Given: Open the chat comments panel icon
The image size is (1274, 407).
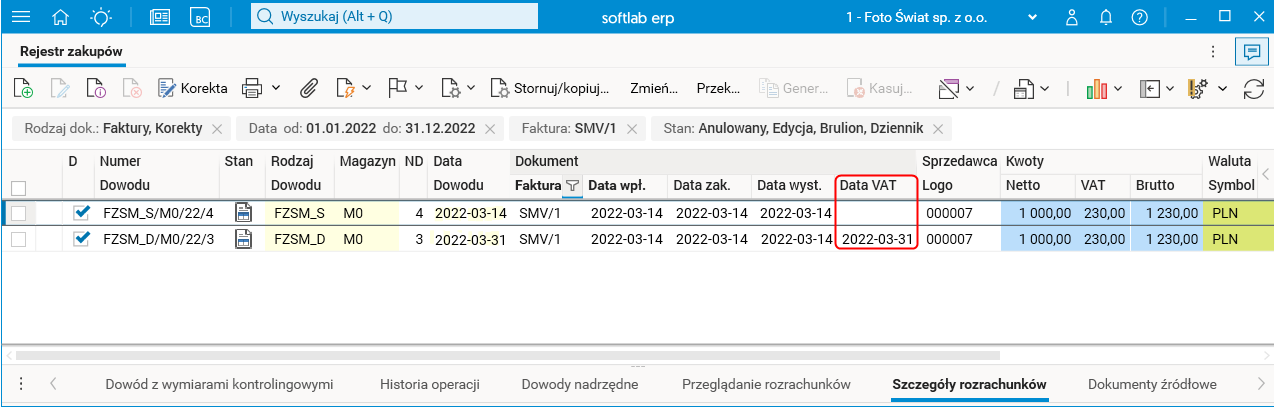Looking at the screenshot, I should [x=1248, y=52].
